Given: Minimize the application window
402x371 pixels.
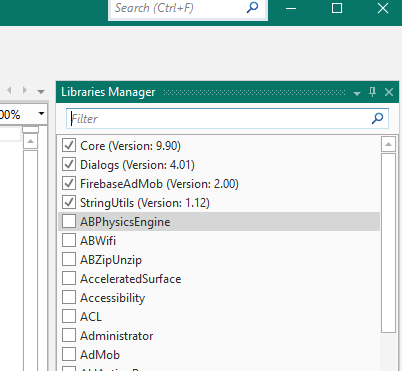Looking at the screenshot, I should pyautogui.click(x=291, y=8).
